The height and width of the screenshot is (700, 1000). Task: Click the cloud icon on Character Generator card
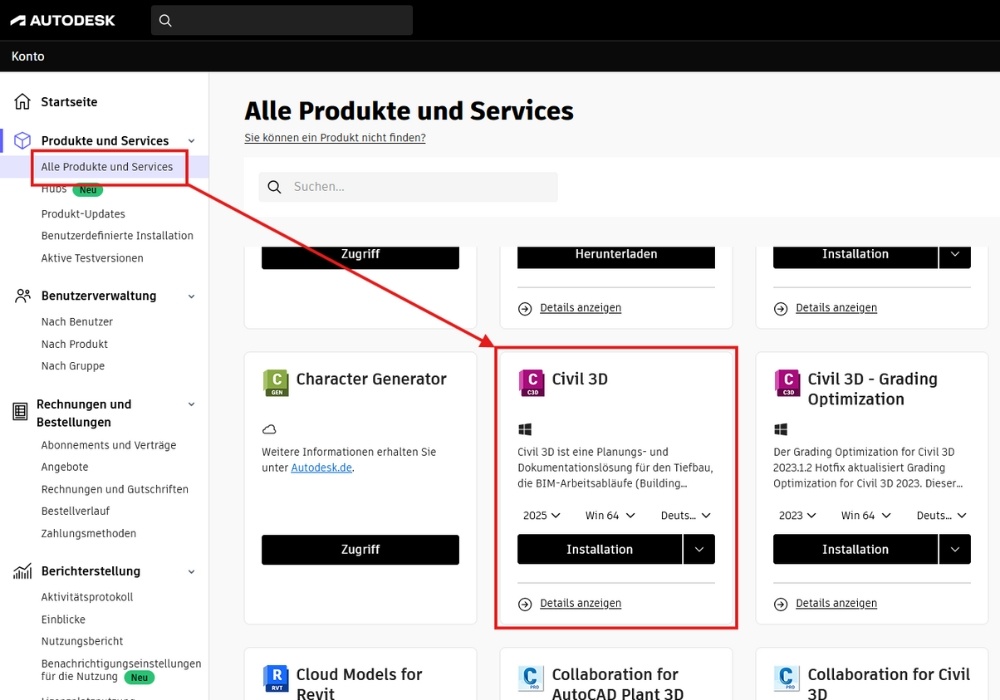pos(269,429)
